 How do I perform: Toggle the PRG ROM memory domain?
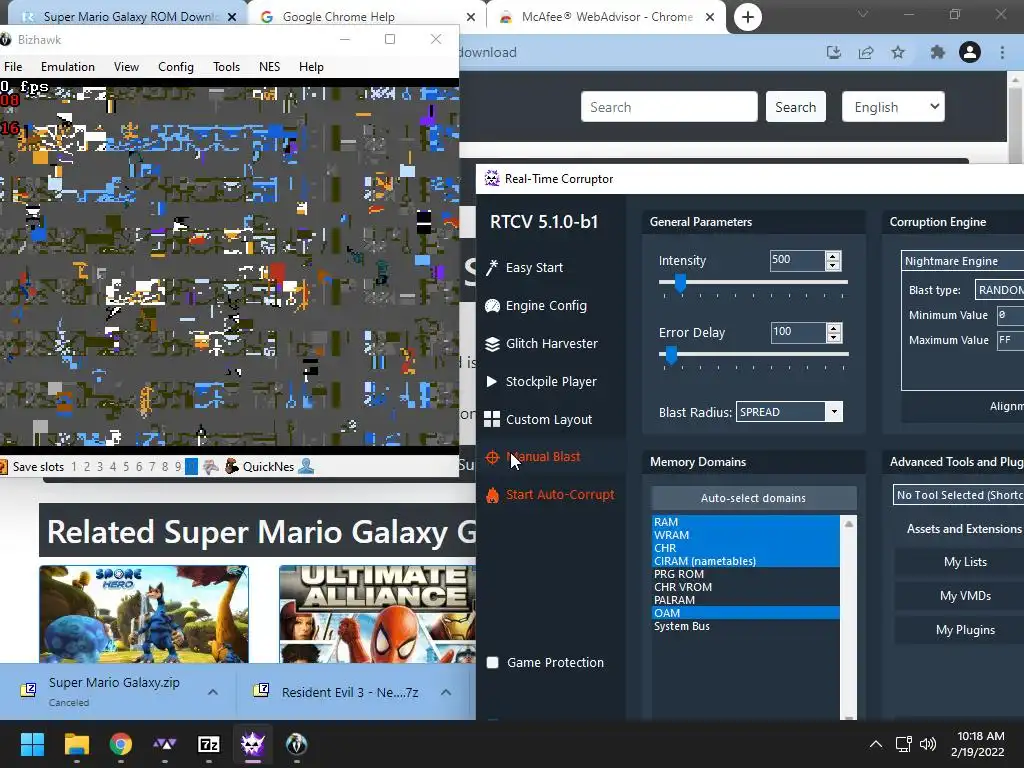tap(745, 574)
